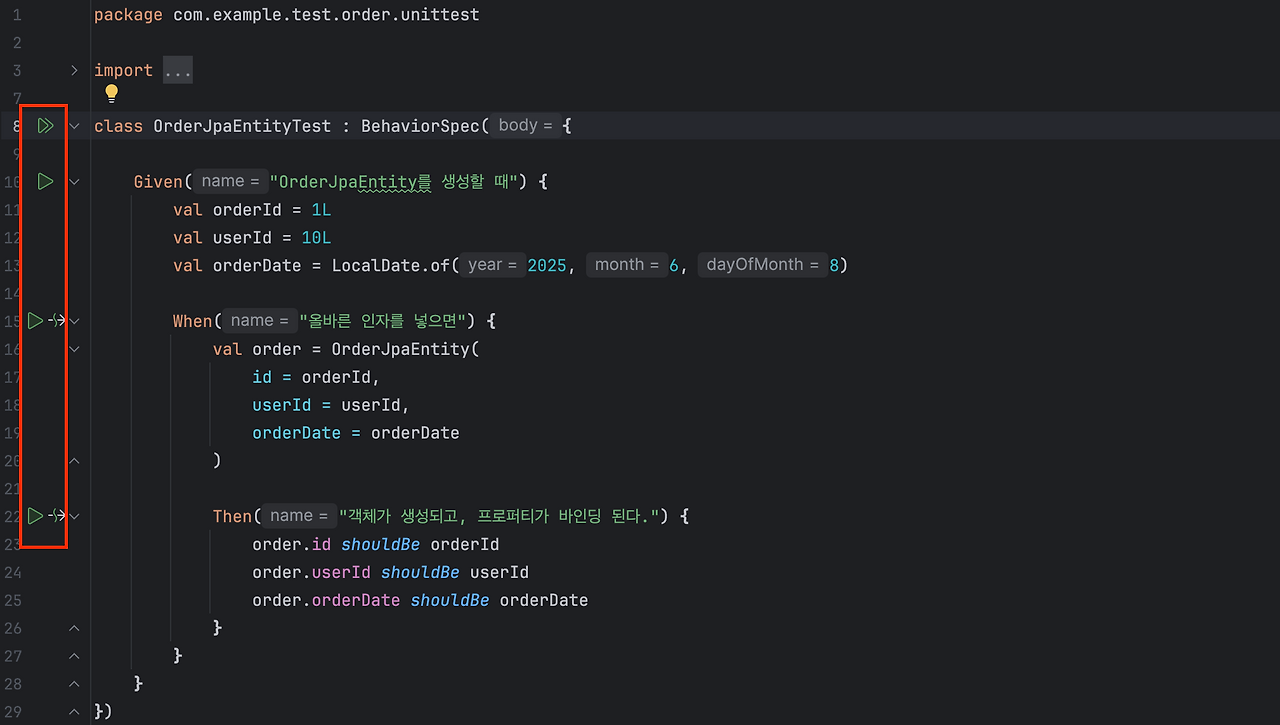
Task: Click the 'month =' inlay hint
Action: click(627, 265)
